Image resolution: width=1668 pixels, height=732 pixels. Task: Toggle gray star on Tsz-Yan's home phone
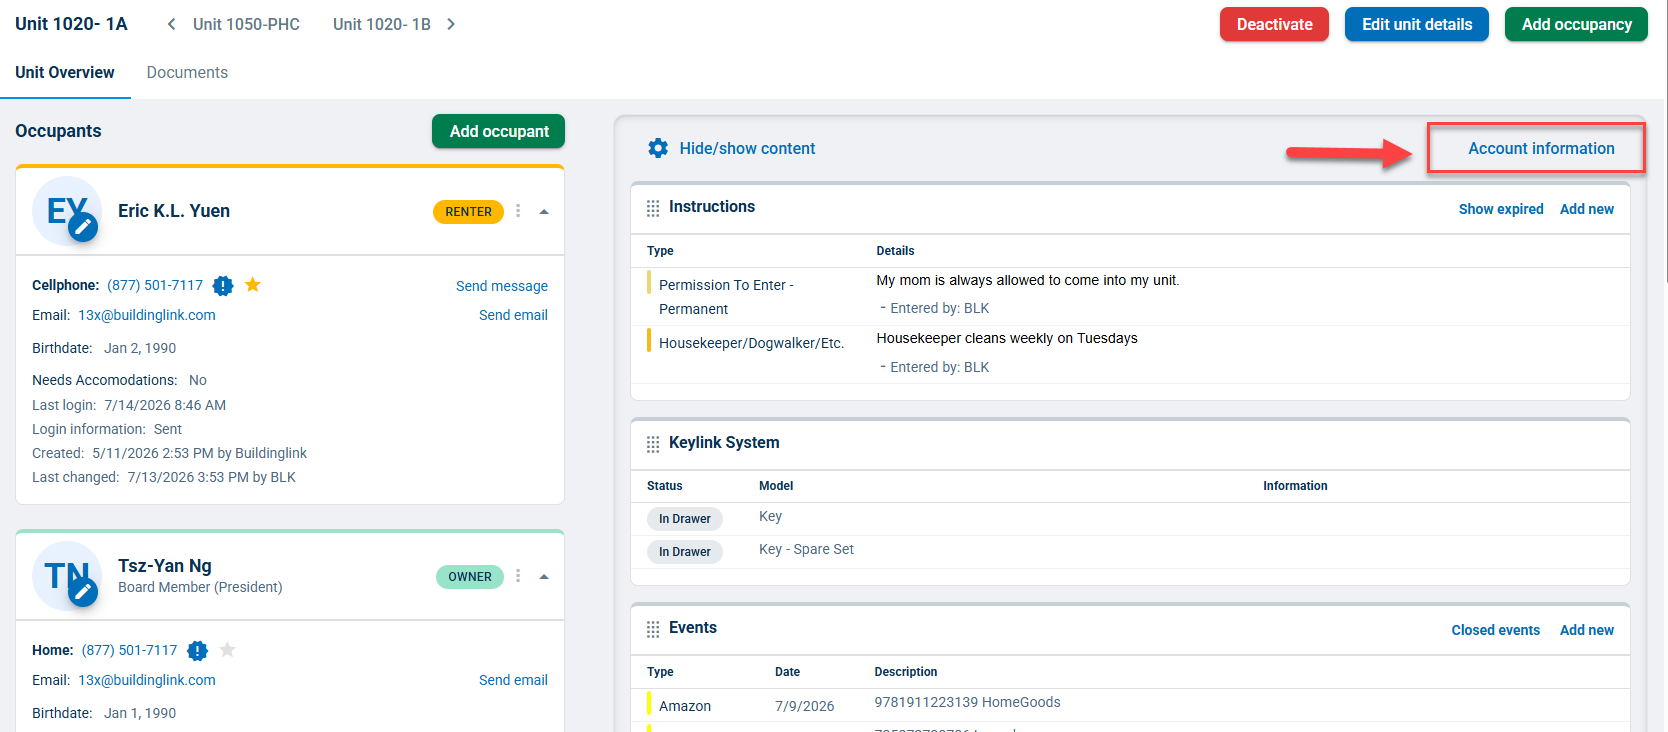(228, 650)
